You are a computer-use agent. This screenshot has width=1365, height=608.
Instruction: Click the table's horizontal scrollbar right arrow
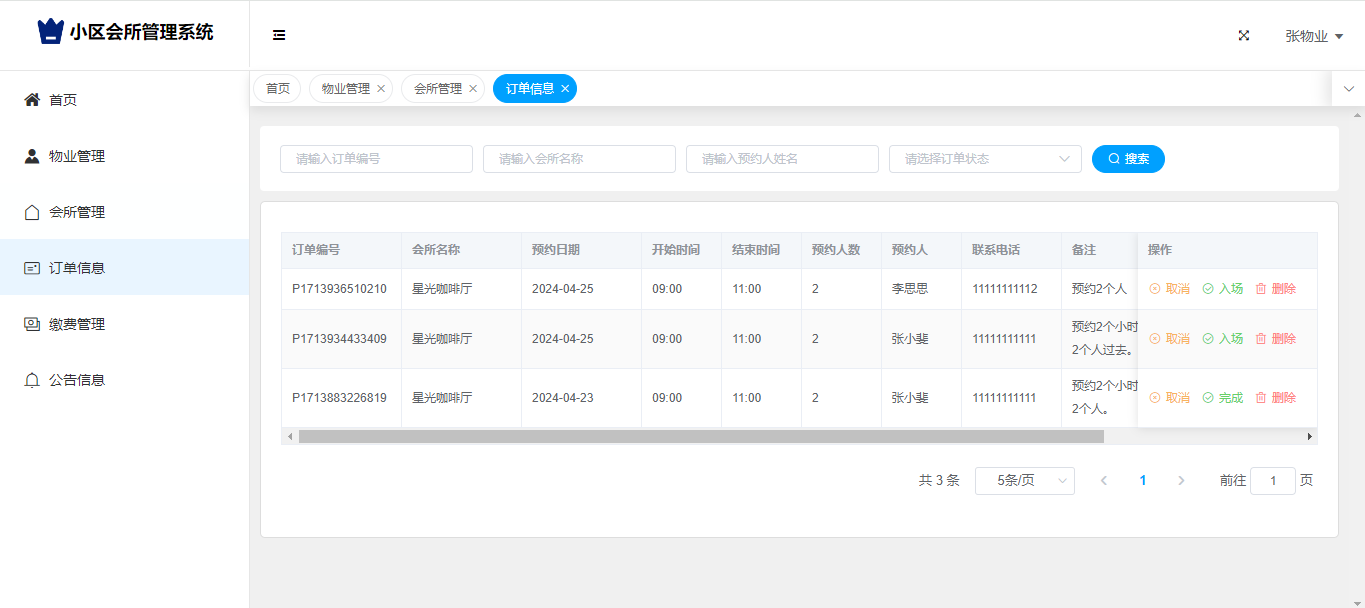pyautogui.click(x=1309, y=437)
